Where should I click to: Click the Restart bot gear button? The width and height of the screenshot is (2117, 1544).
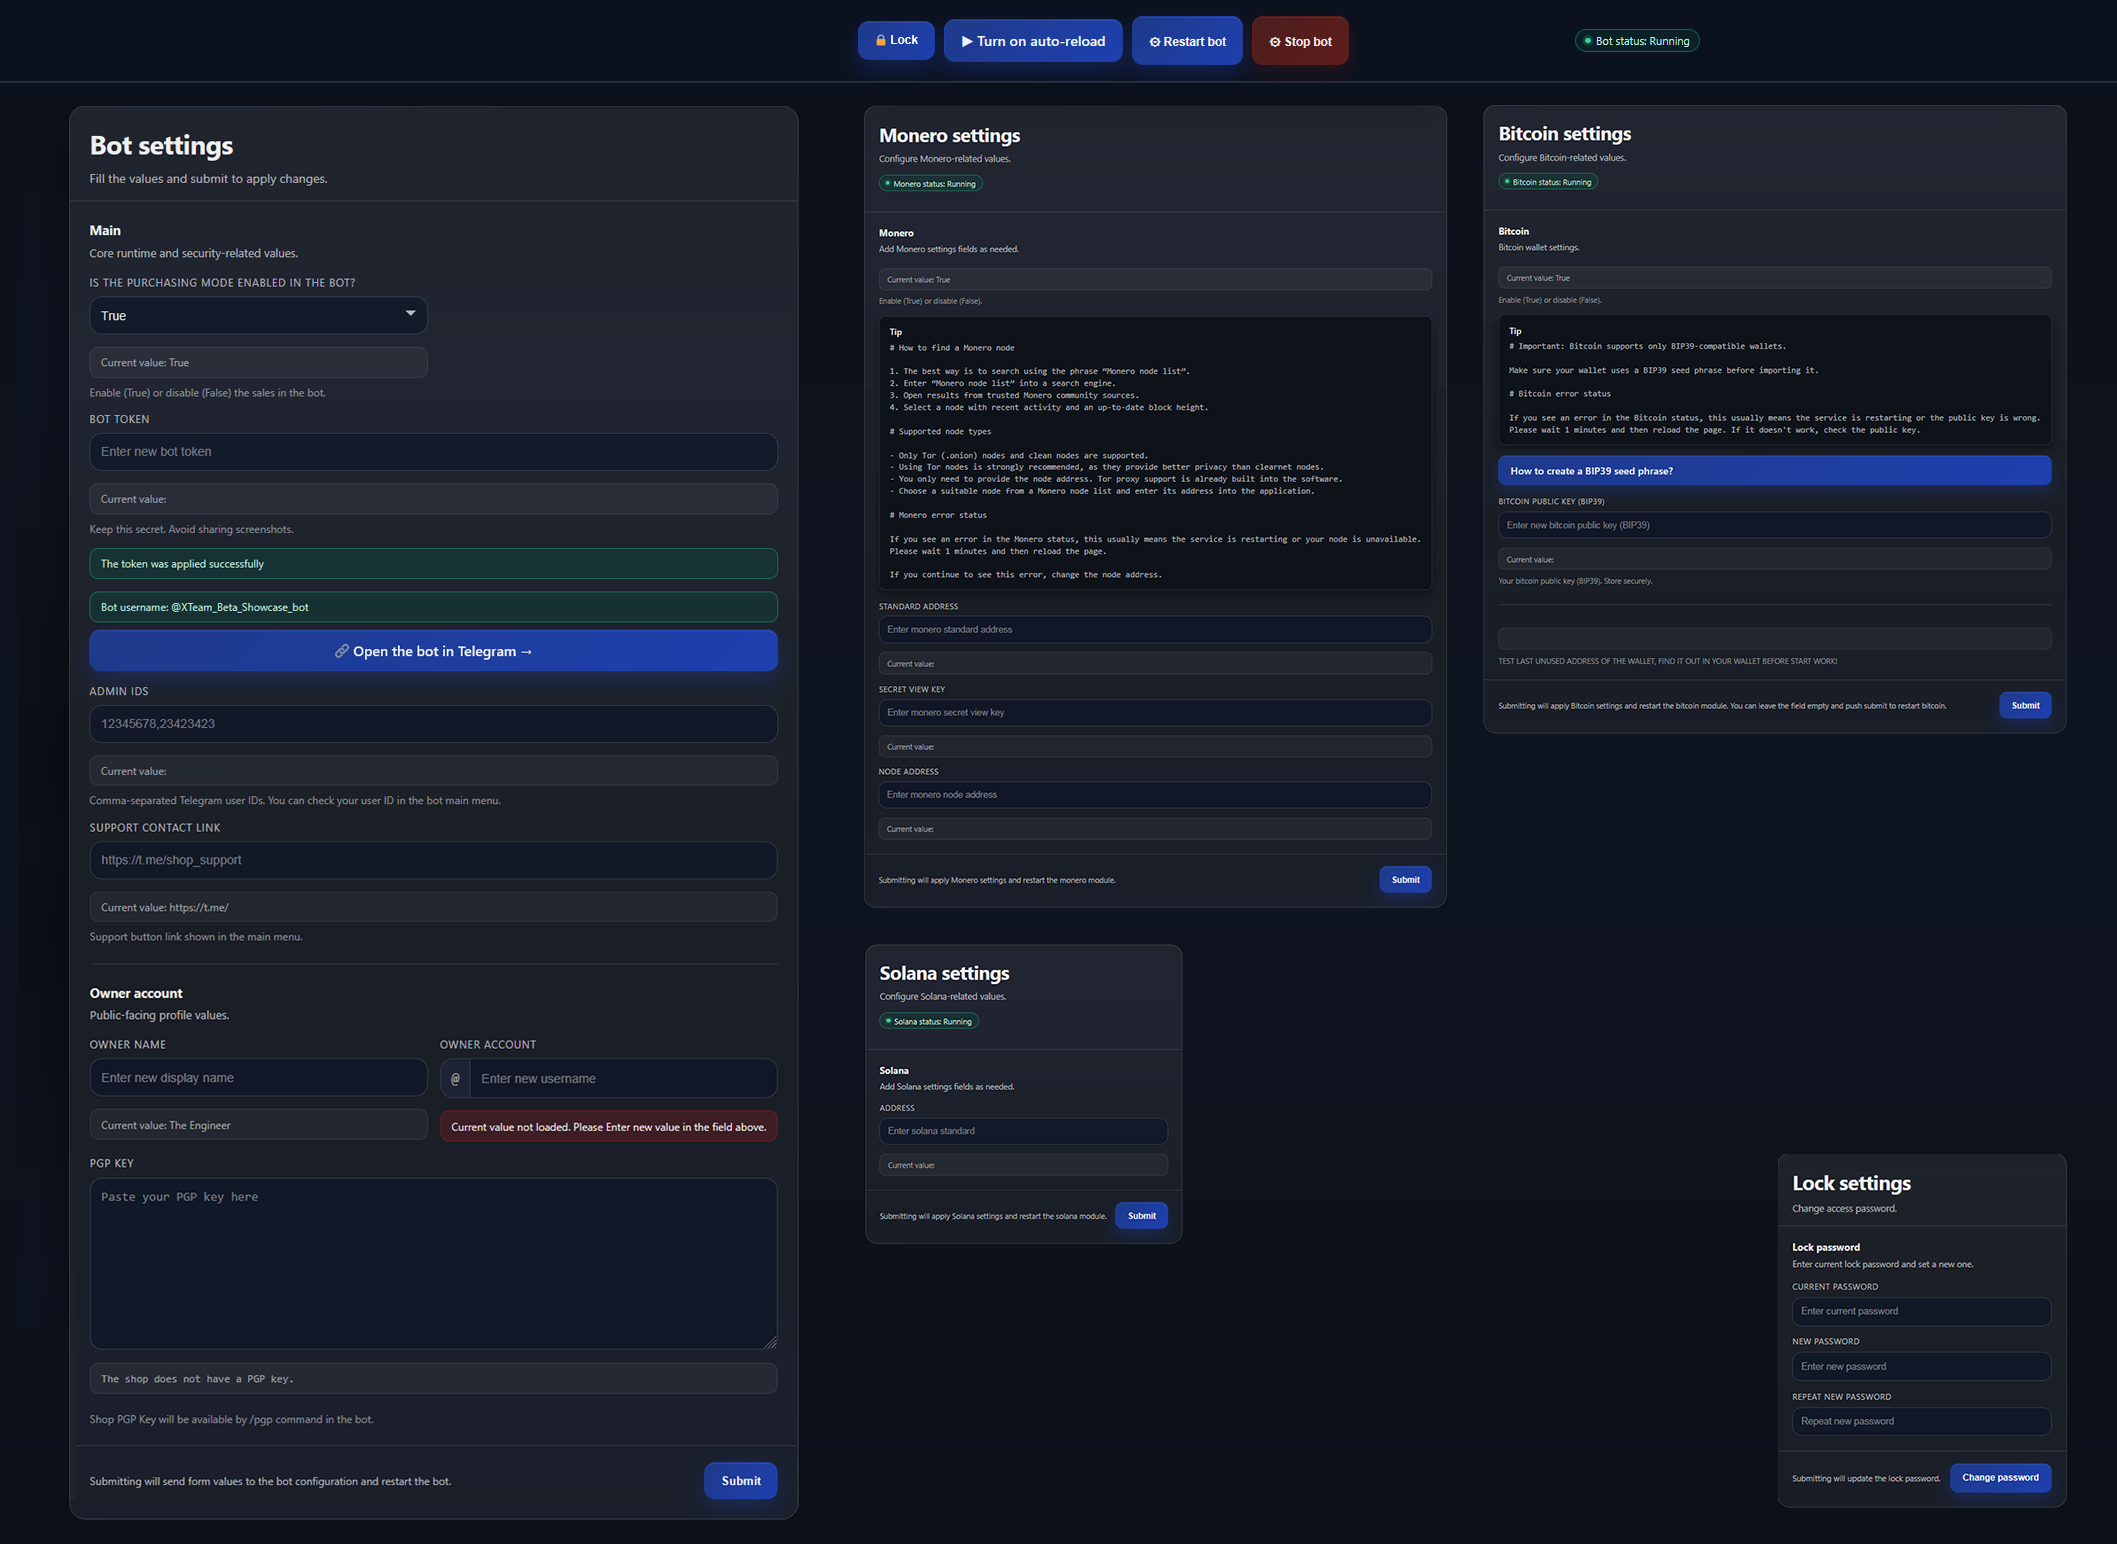(x=1186, y=41)
